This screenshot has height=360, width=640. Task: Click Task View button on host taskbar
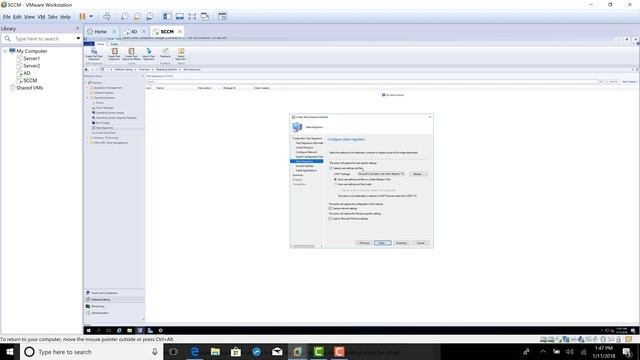pos(173,352)
